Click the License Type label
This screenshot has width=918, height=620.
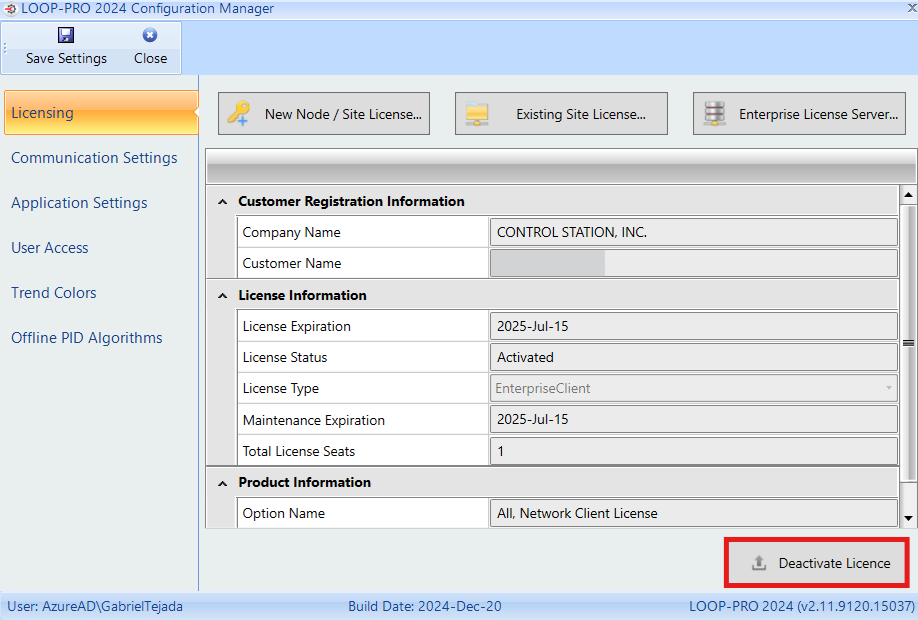pyautogui.click(x=280, y=388)
